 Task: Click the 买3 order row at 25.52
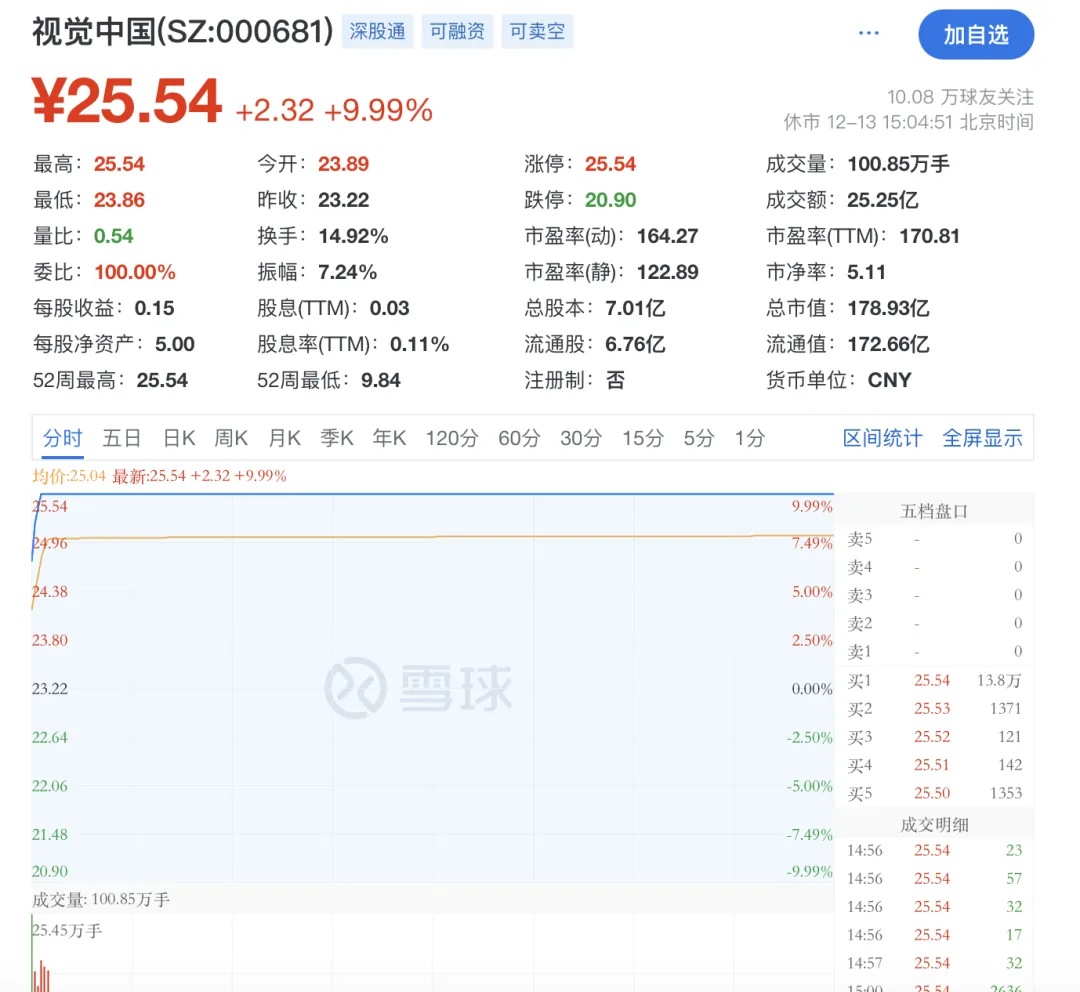(x=935, y=737)
